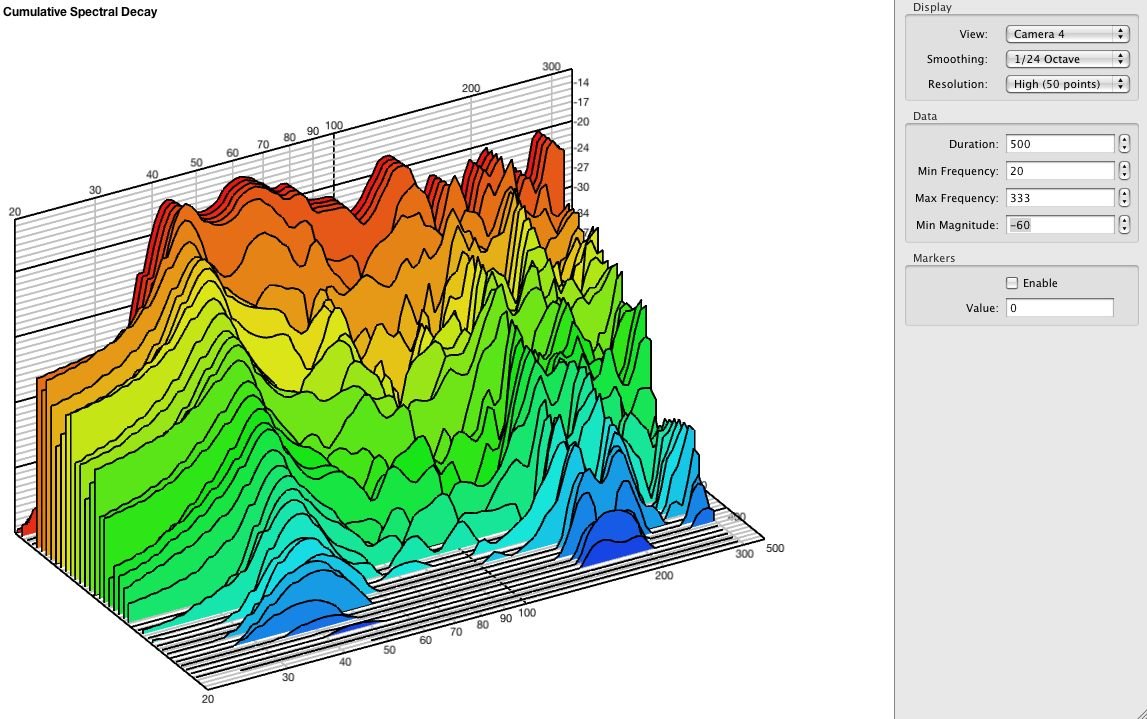Click the Duration input field
1147x719 pixels.
(1060, 144)
